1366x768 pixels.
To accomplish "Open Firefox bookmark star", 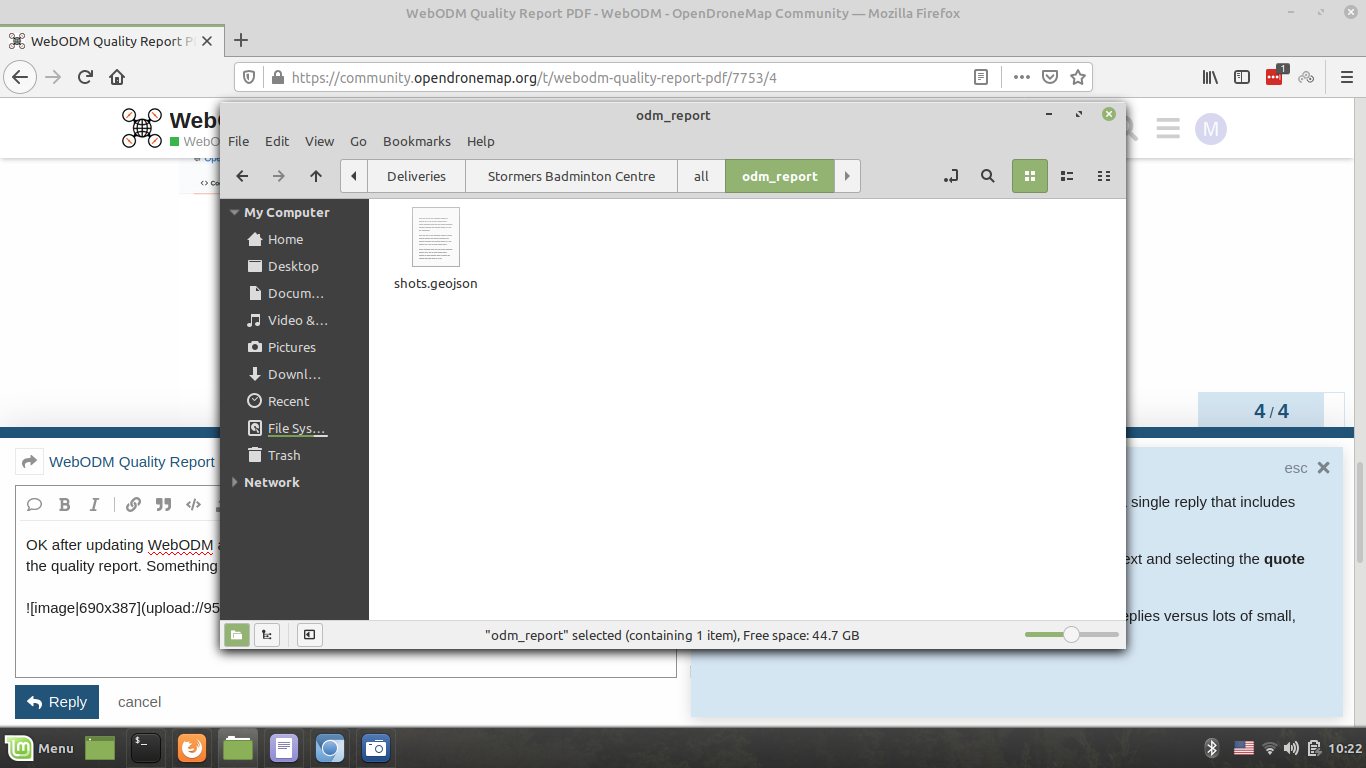I will click(1078, 77).
